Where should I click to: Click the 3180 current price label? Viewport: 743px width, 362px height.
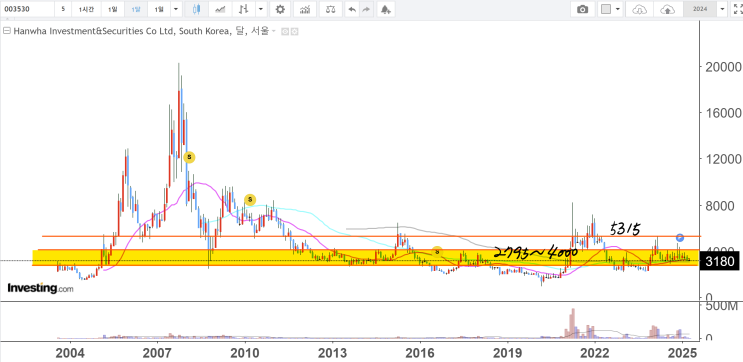[x=719, y=262]
